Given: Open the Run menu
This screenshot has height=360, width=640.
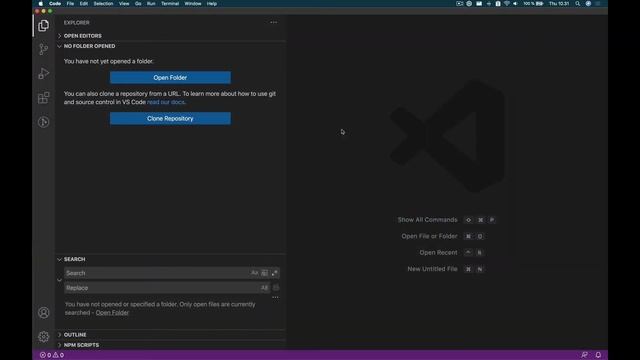Looking at the screenshot, I should 151,4.
